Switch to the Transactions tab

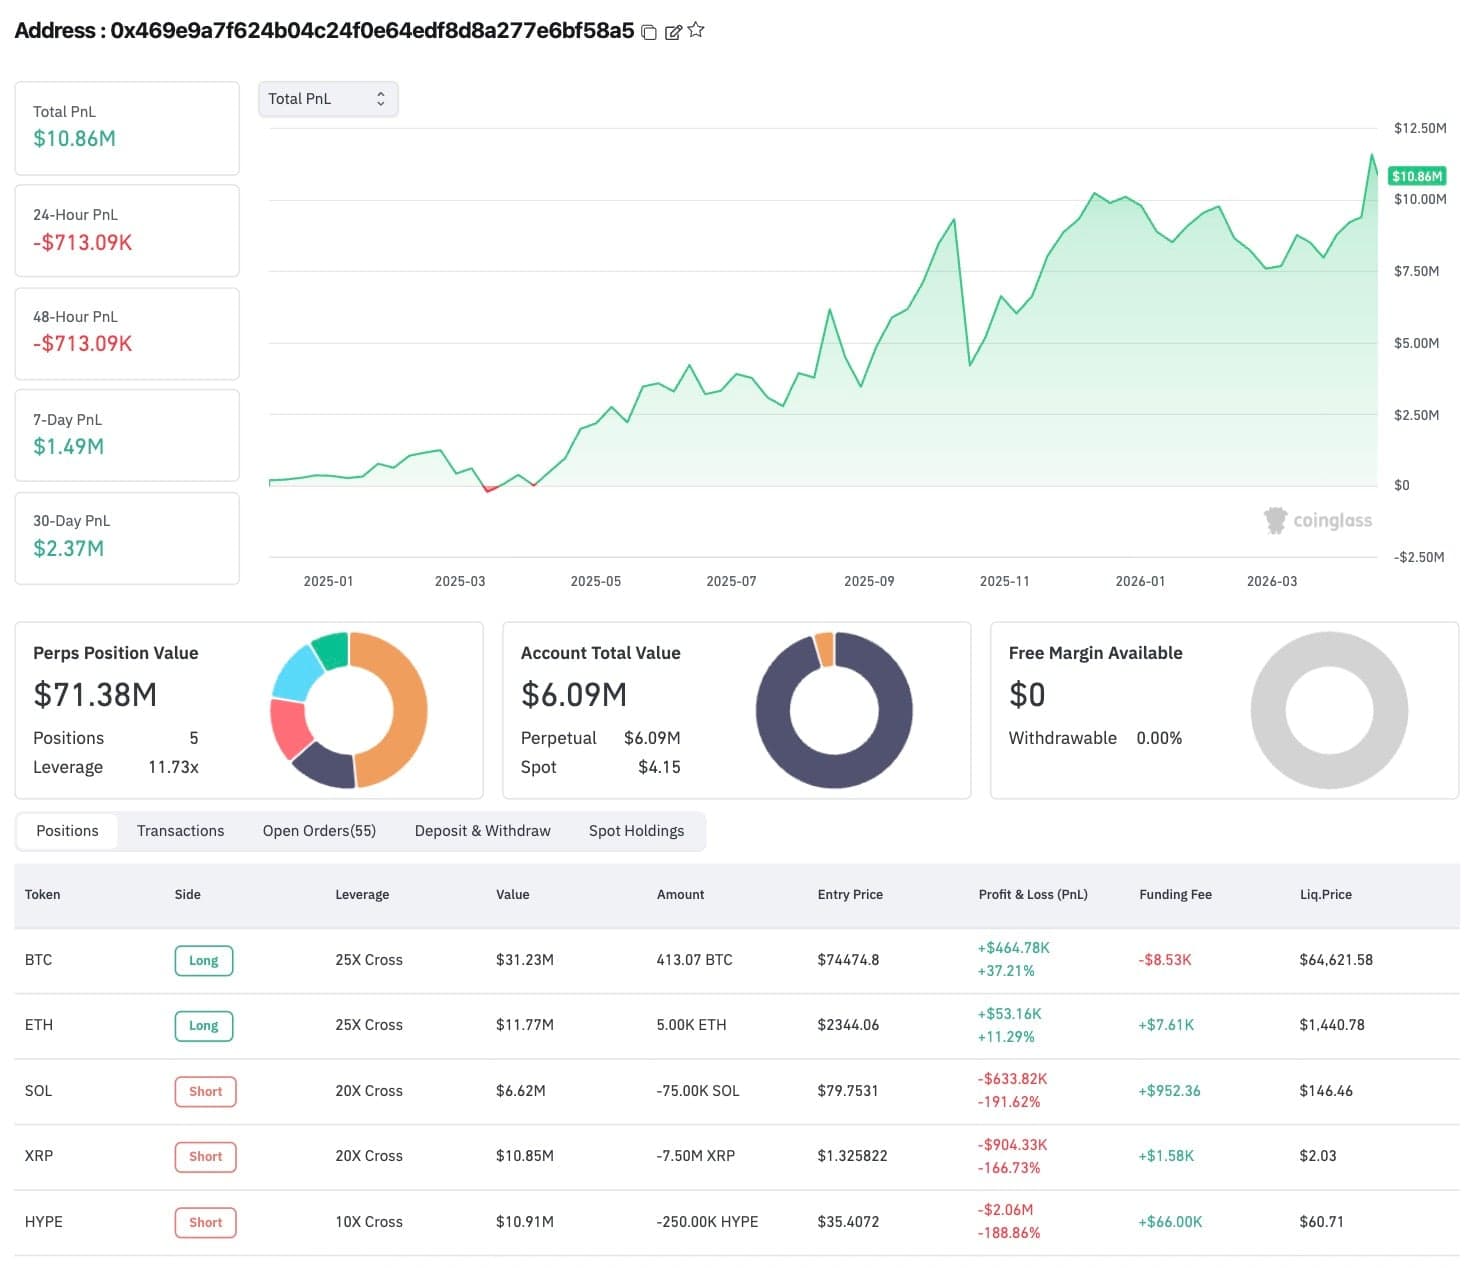coord(180,831)
